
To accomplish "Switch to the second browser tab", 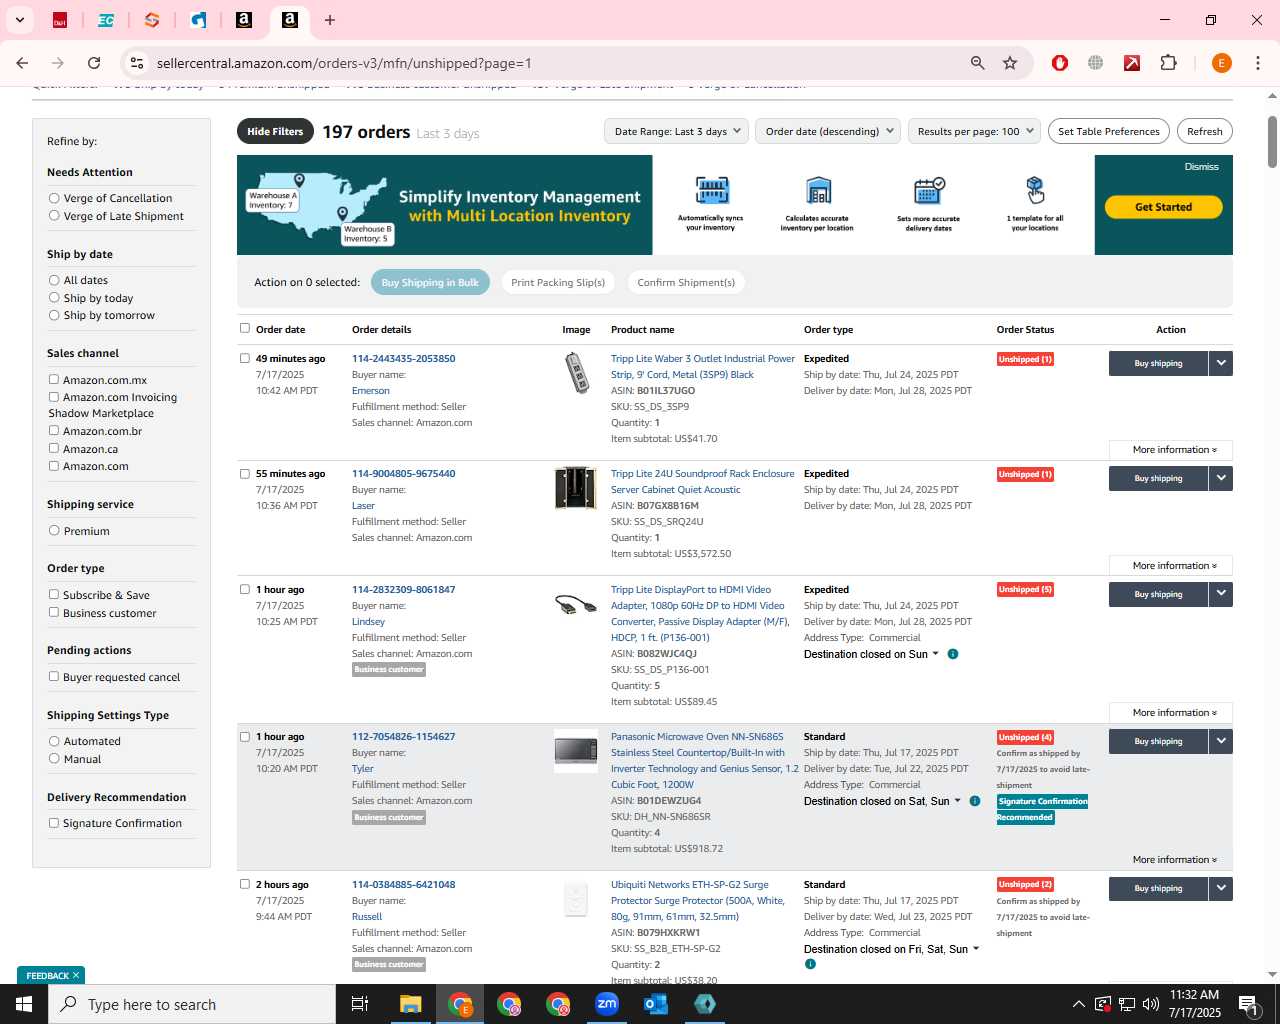I will point(106,20).
